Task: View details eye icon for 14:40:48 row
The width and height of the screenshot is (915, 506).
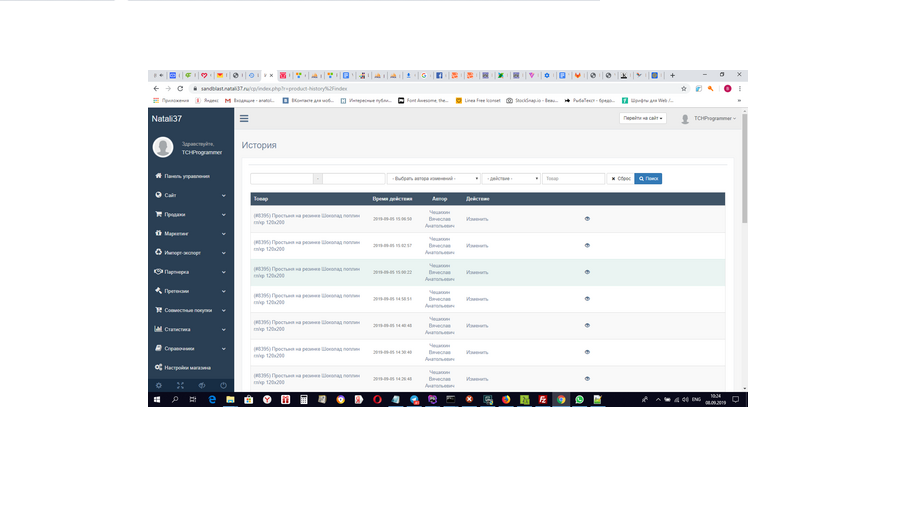Action: click(x=587, y=326)
